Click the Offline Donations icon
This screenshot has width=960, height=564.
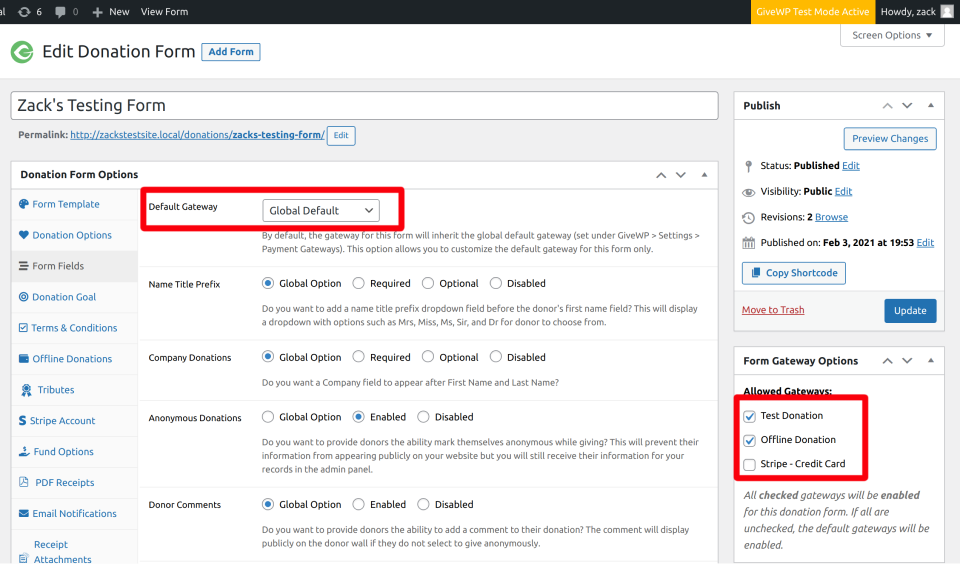click(23, 358)
